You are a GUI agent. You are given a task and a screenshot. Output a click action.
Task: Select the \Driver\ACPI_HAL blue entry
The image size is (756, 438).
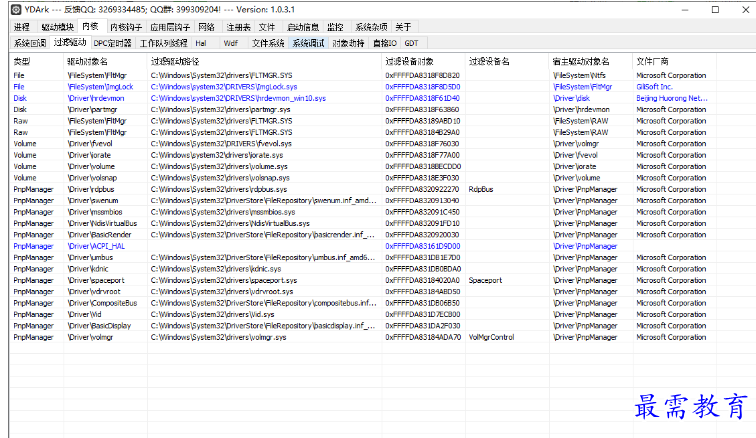click(x=96, y=246)
